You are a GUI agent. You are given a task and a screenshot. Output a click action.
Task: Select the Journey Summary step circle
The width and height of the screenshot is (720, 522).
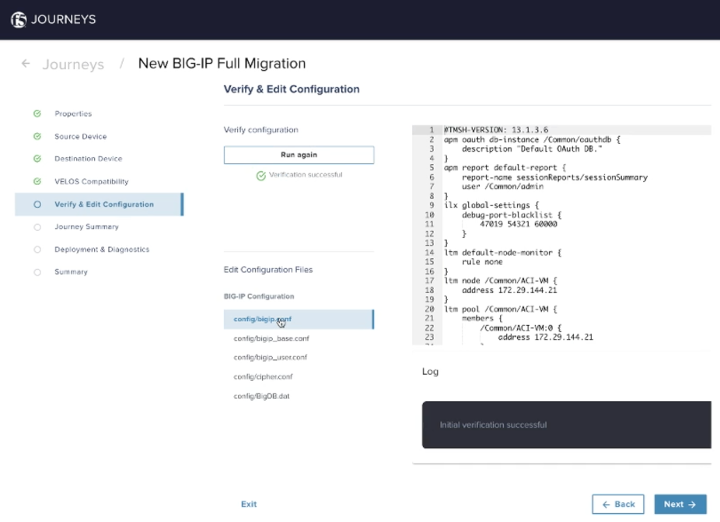tap(37, 227)
